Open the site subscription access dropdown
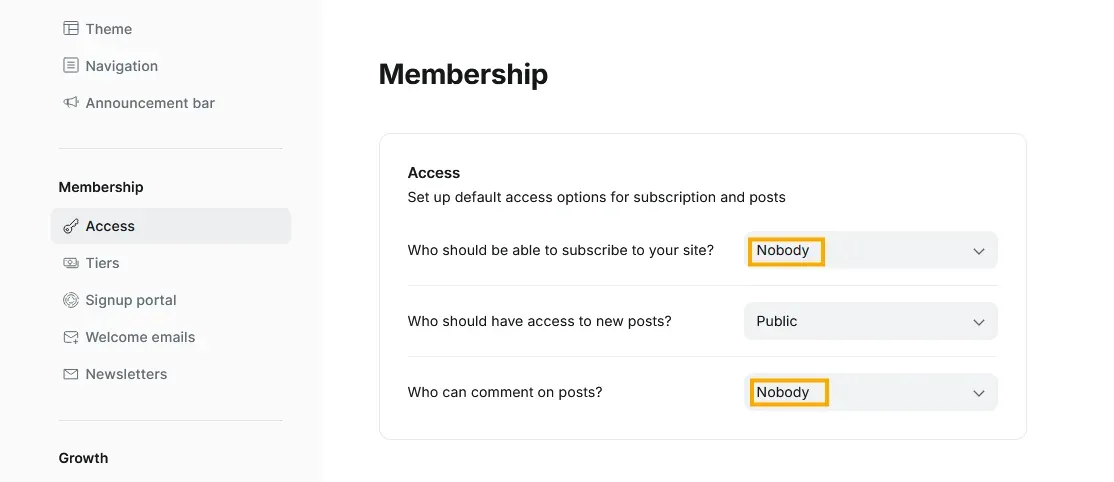The width and height of the screenshot is (1114, 482). (x=870, y=250)
